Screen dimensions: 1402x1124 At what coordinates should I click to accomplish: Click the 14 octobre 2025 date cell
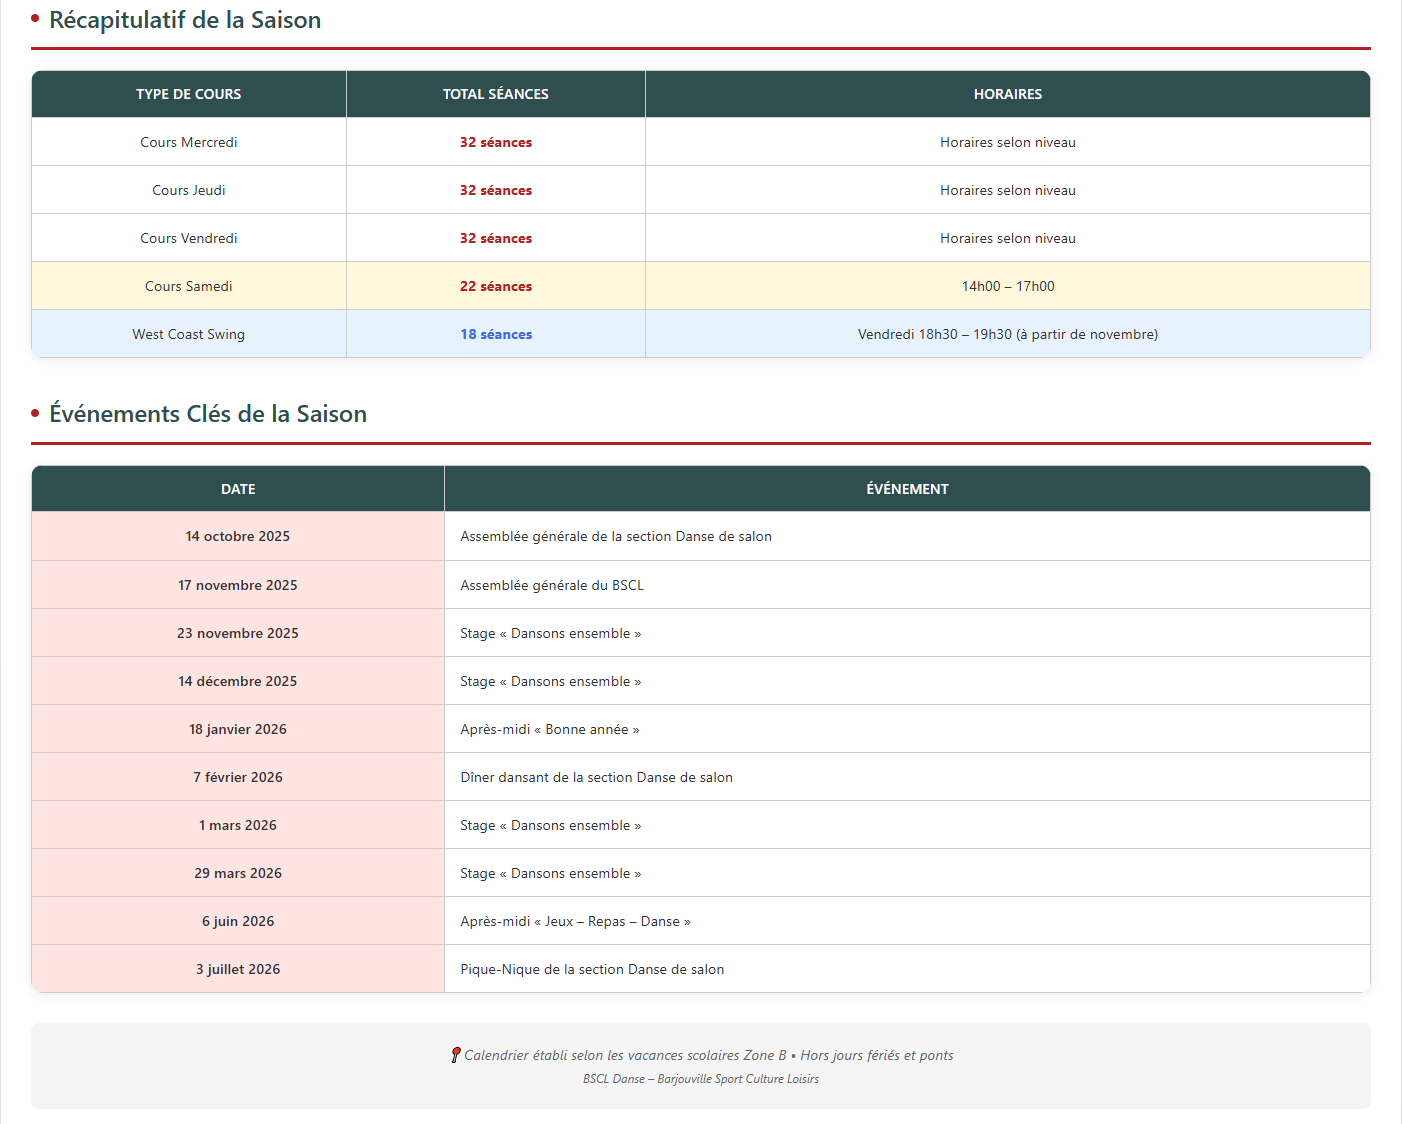(238, 536)
